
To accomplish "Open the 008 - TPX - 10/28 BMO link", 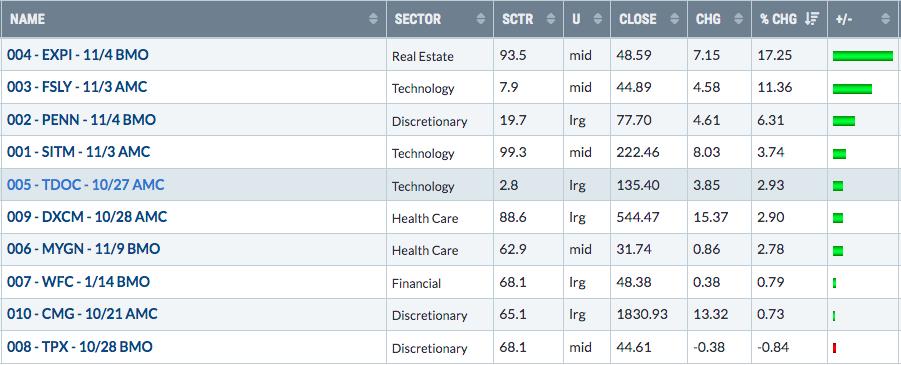I will point(80,347).
